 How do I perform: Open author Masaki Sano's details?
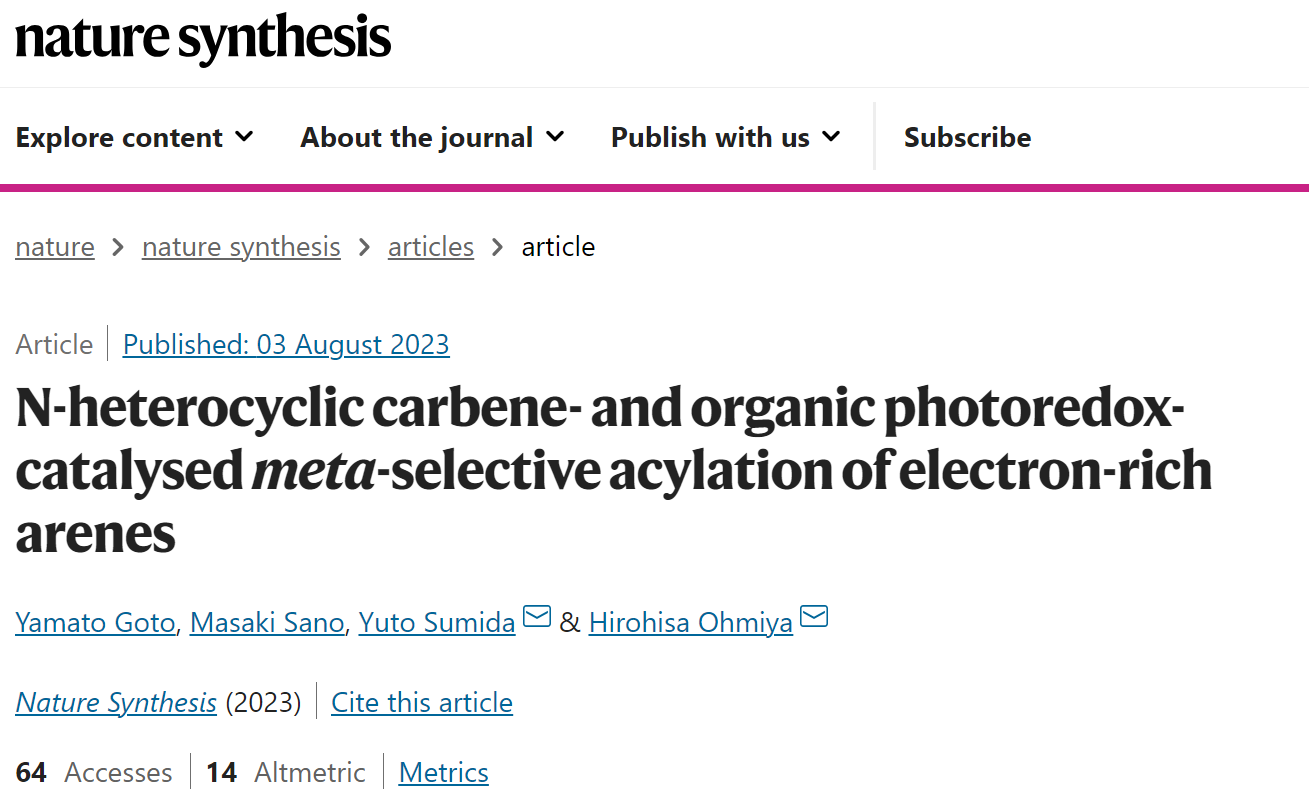268,622
